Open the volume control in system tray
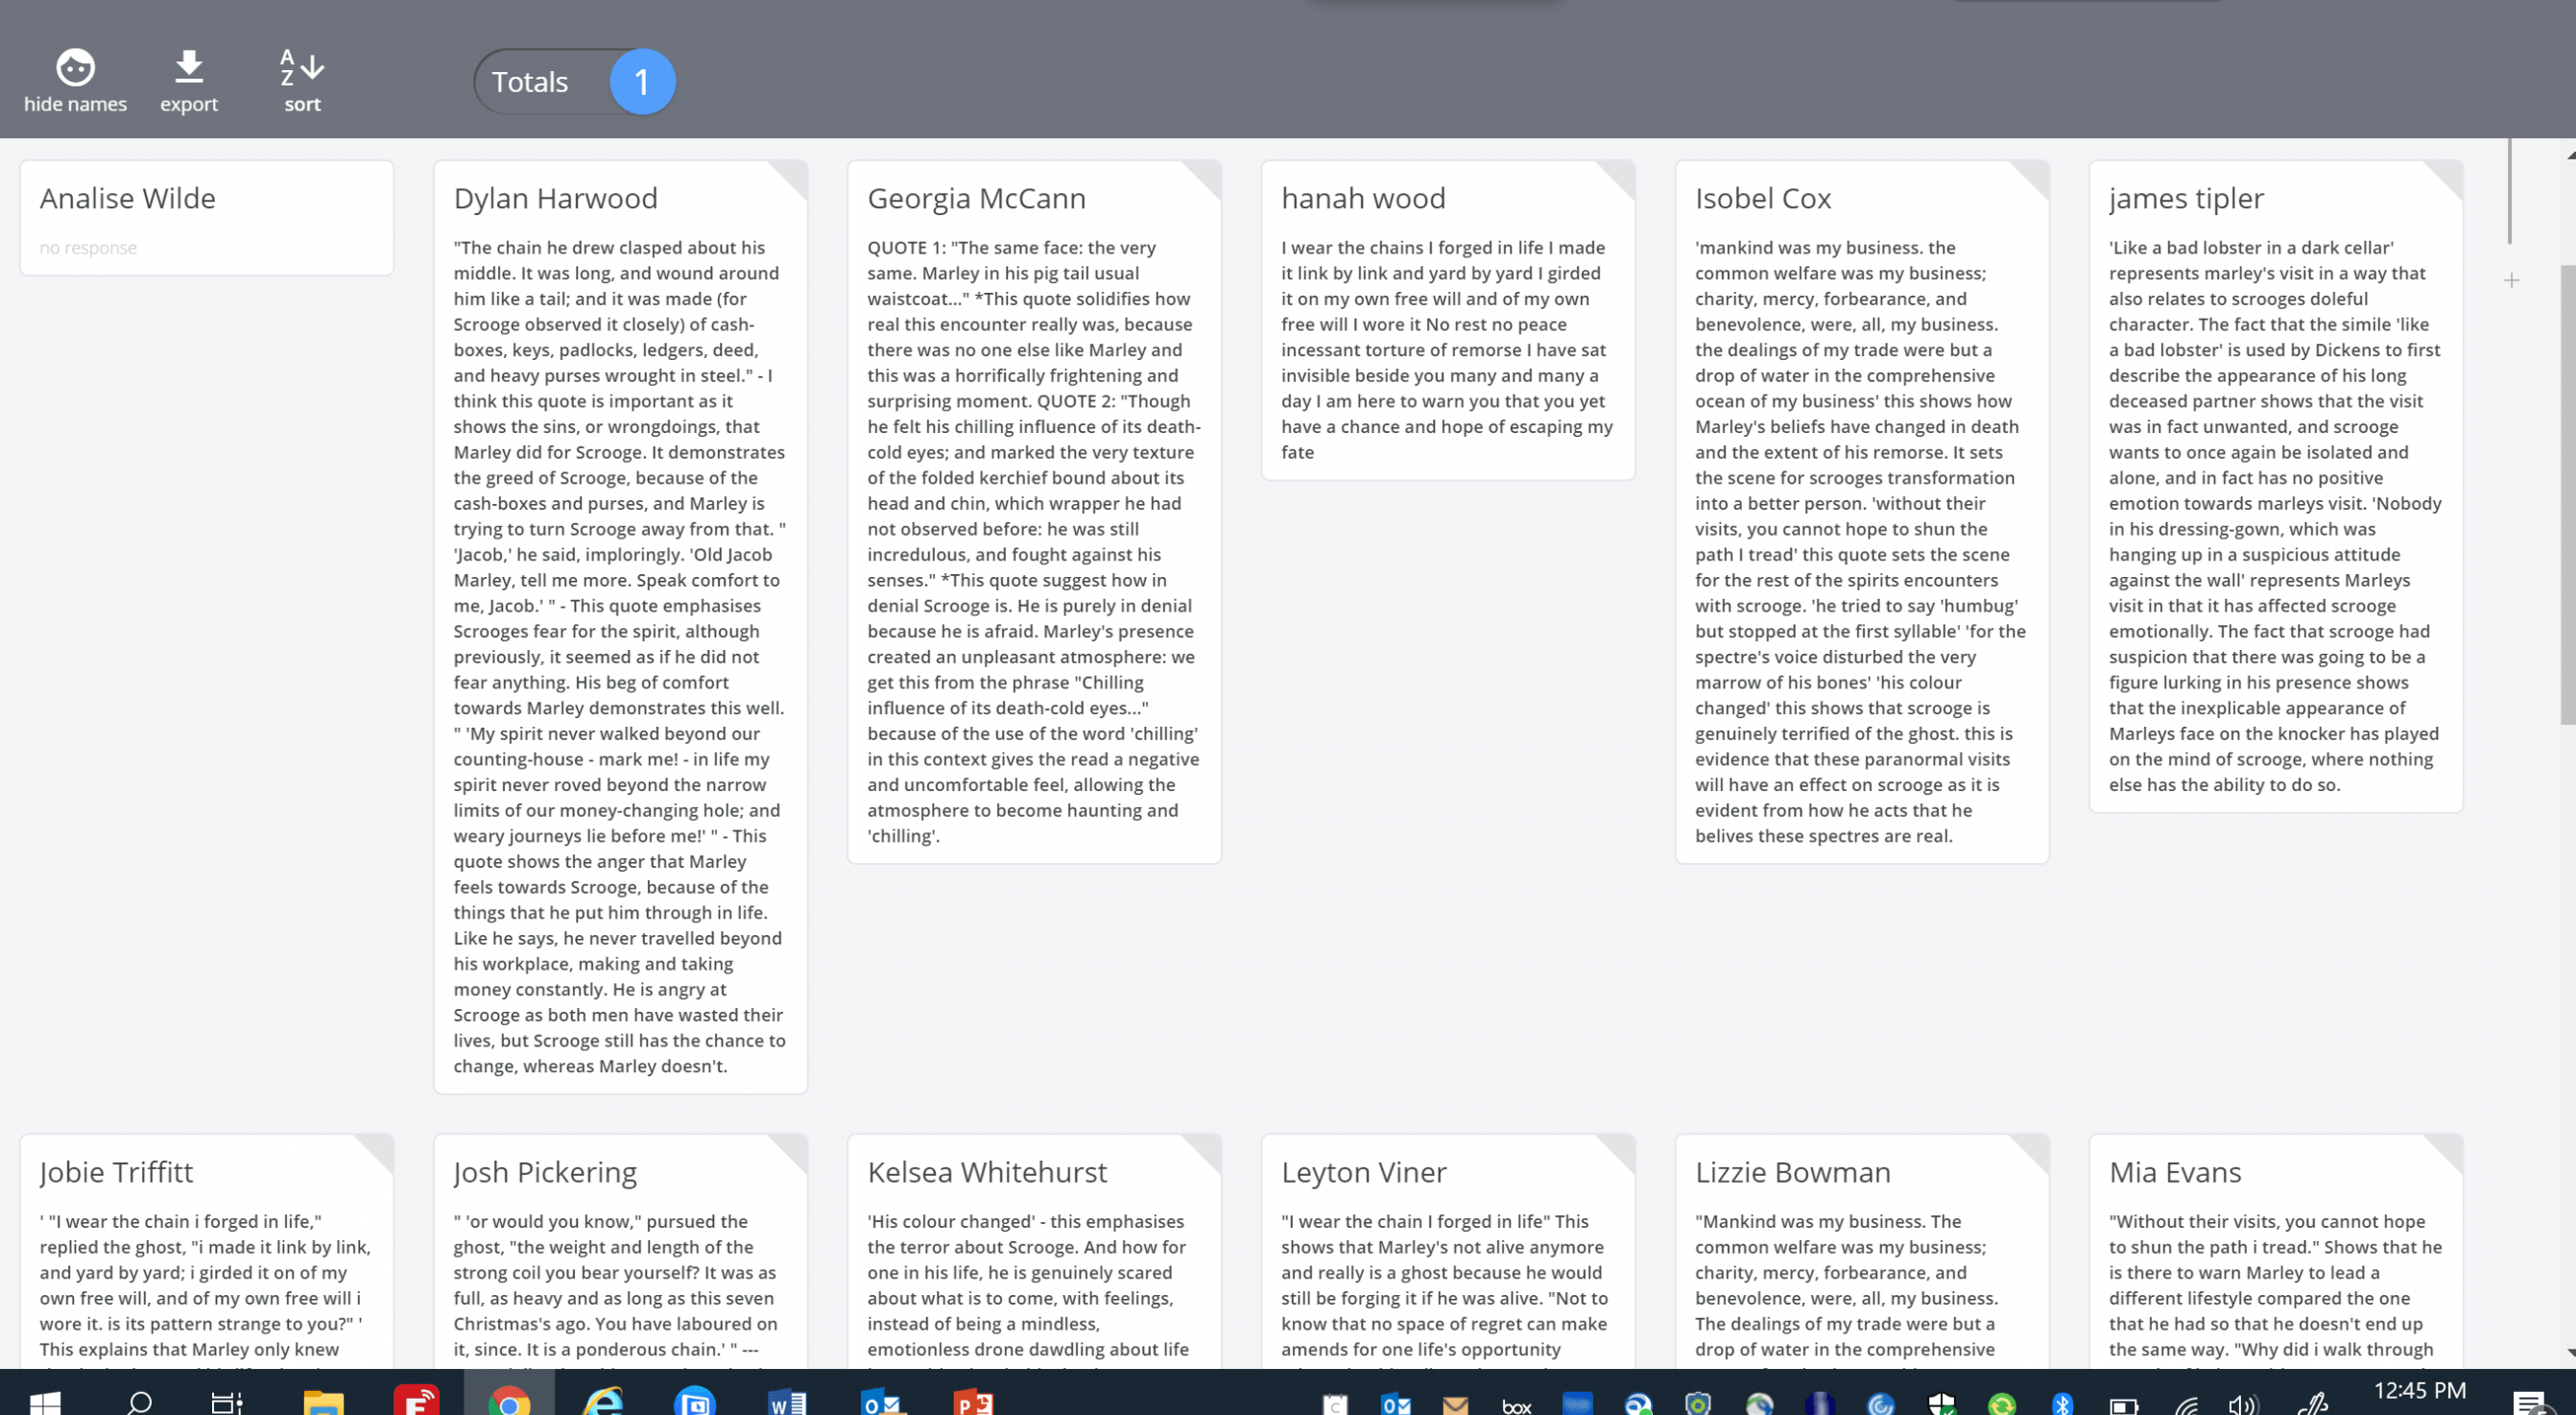Image resolution: width=2576 pixels, height=1415 pixels. pos(2243,1404)
